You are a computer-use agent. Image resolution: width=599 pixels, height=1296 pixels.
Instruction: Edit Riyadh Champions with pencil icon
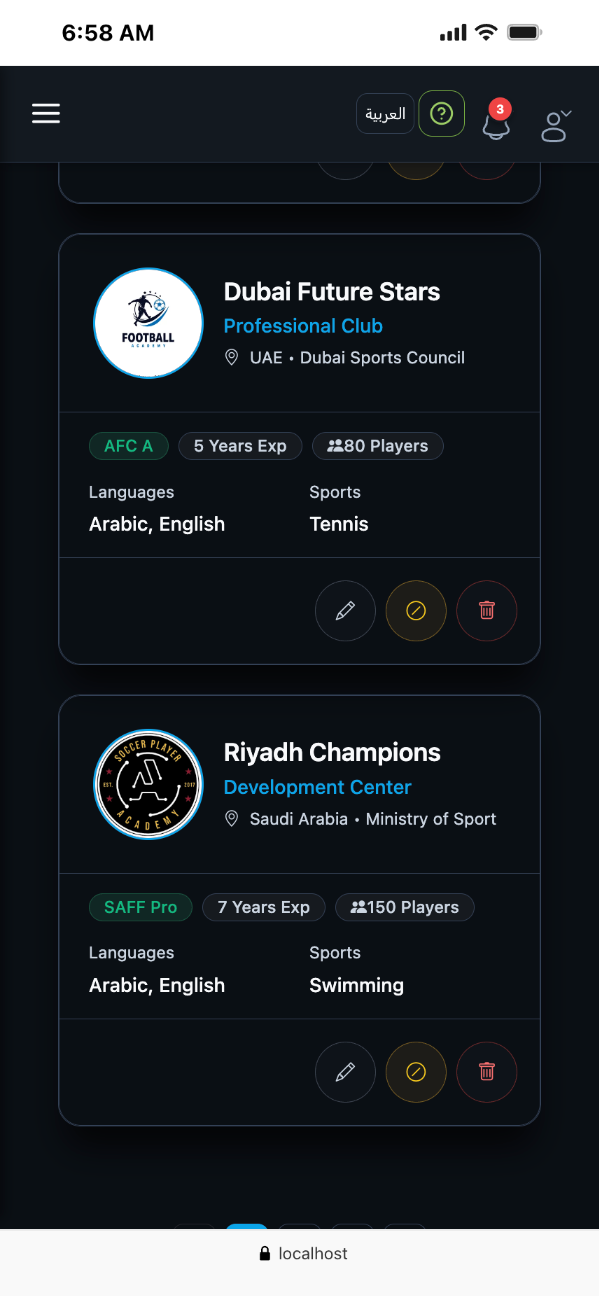[345, 1071]
